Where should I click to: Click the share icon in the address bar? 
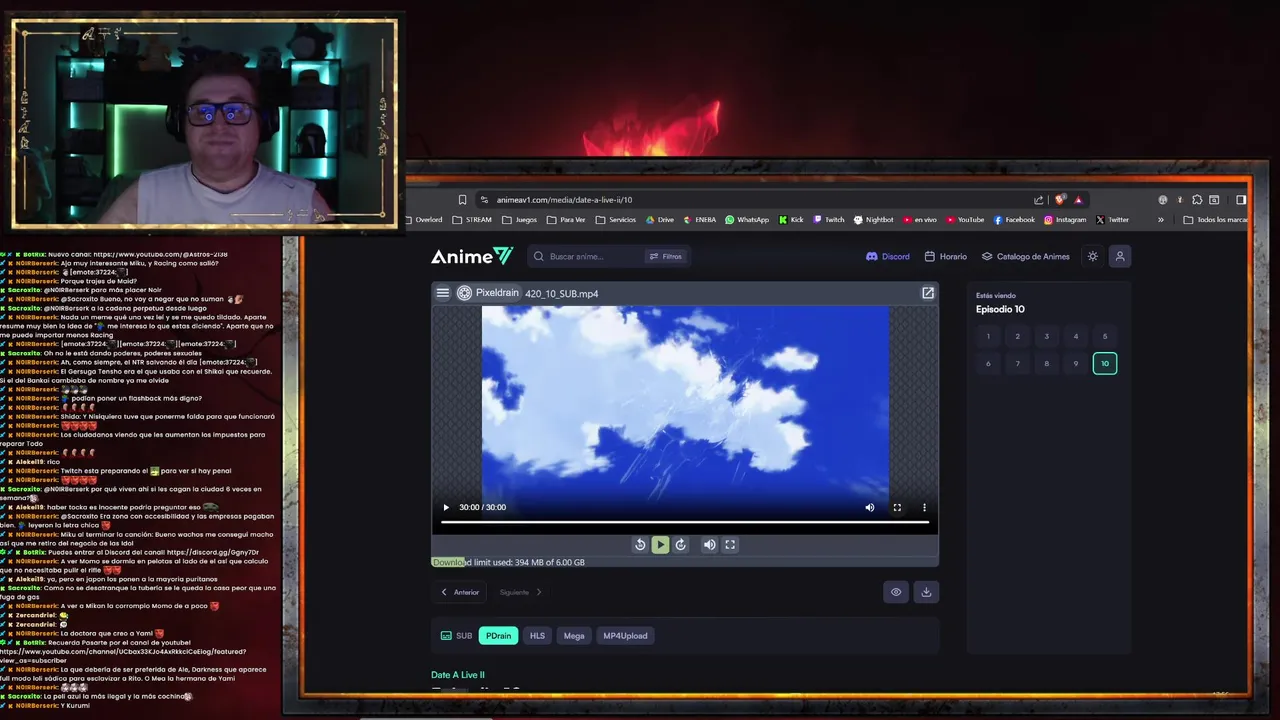[1039, 199]
